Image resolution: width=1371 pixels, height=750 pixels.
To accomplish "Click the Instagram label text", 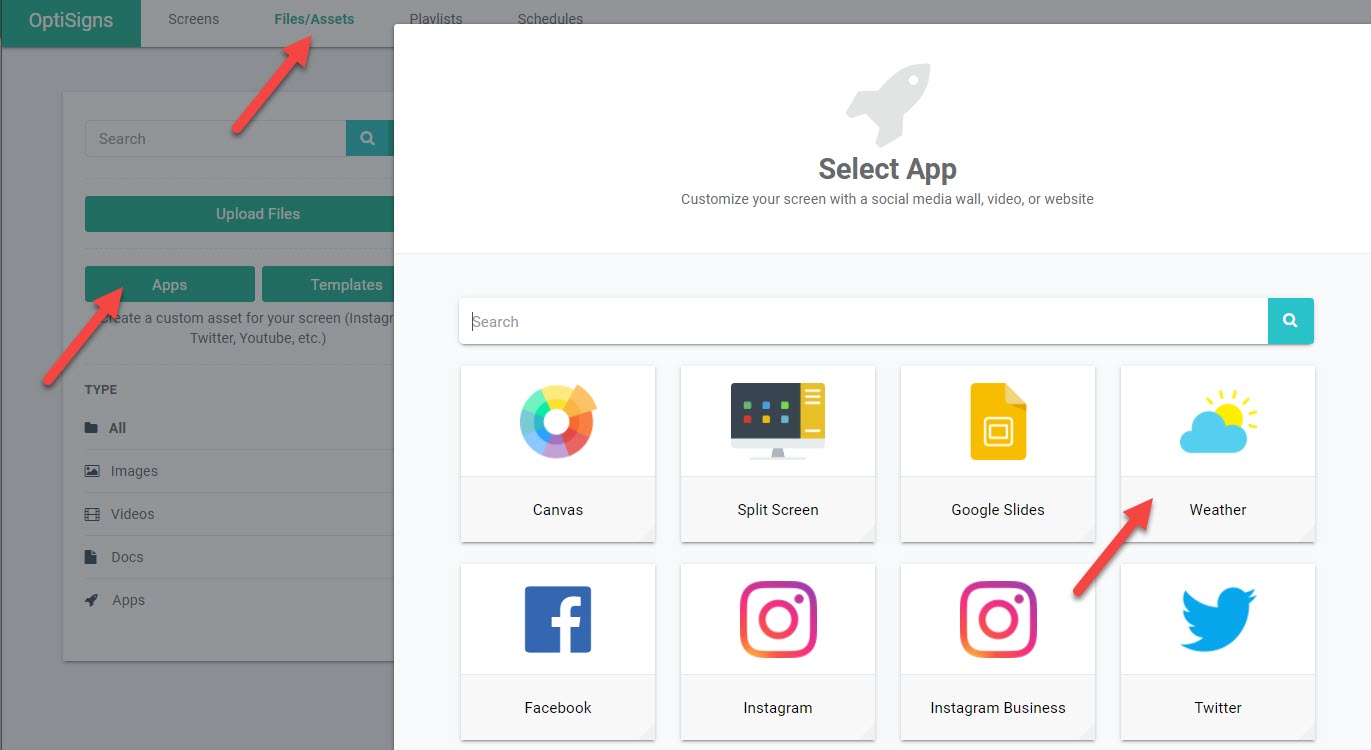I will pyautogui.click(x=778, y=707).
